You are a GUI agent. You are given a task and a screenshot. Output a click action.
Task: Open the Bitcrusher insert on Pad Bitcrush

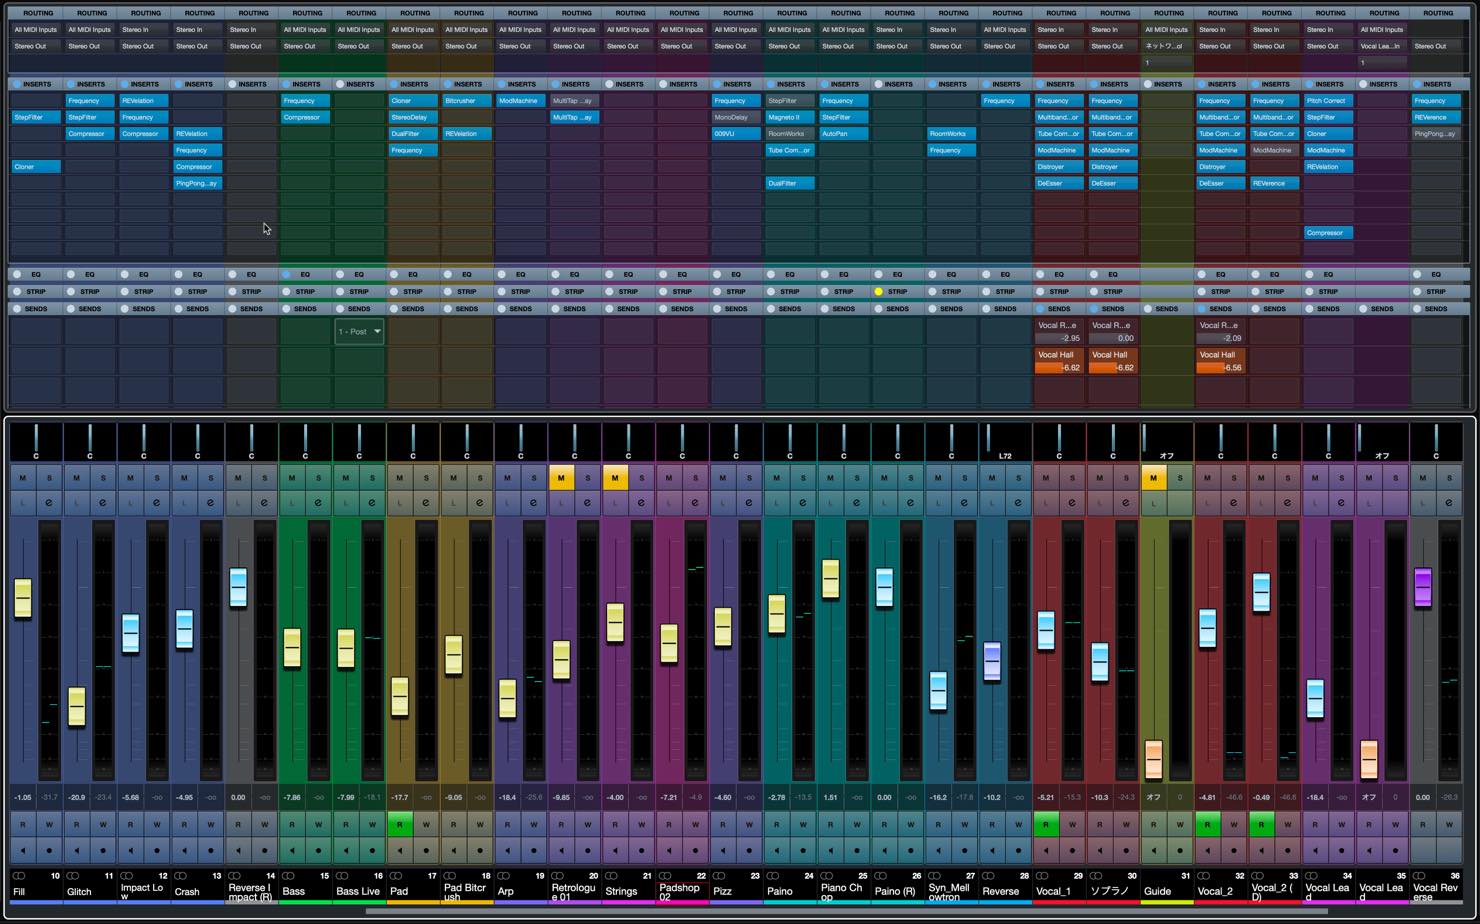(467, 101)
